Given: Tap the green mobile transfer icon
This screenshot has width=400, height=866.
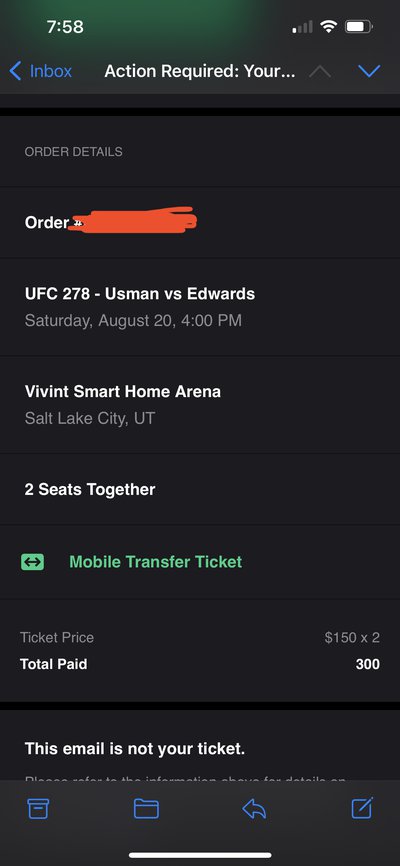Looking at the screenshot, I should 33,562.
